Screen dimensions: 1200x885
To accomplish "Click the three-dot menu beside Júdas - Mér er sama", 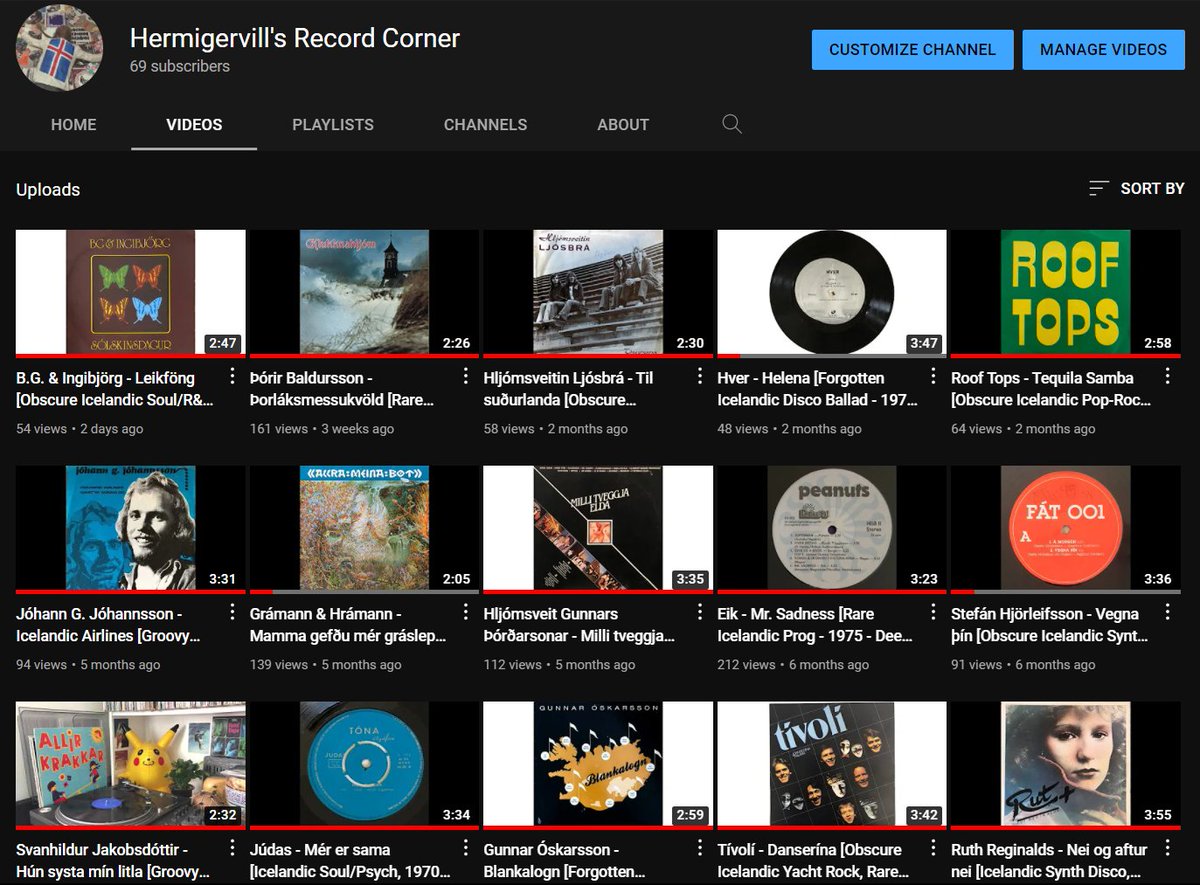I will point(465,848).
